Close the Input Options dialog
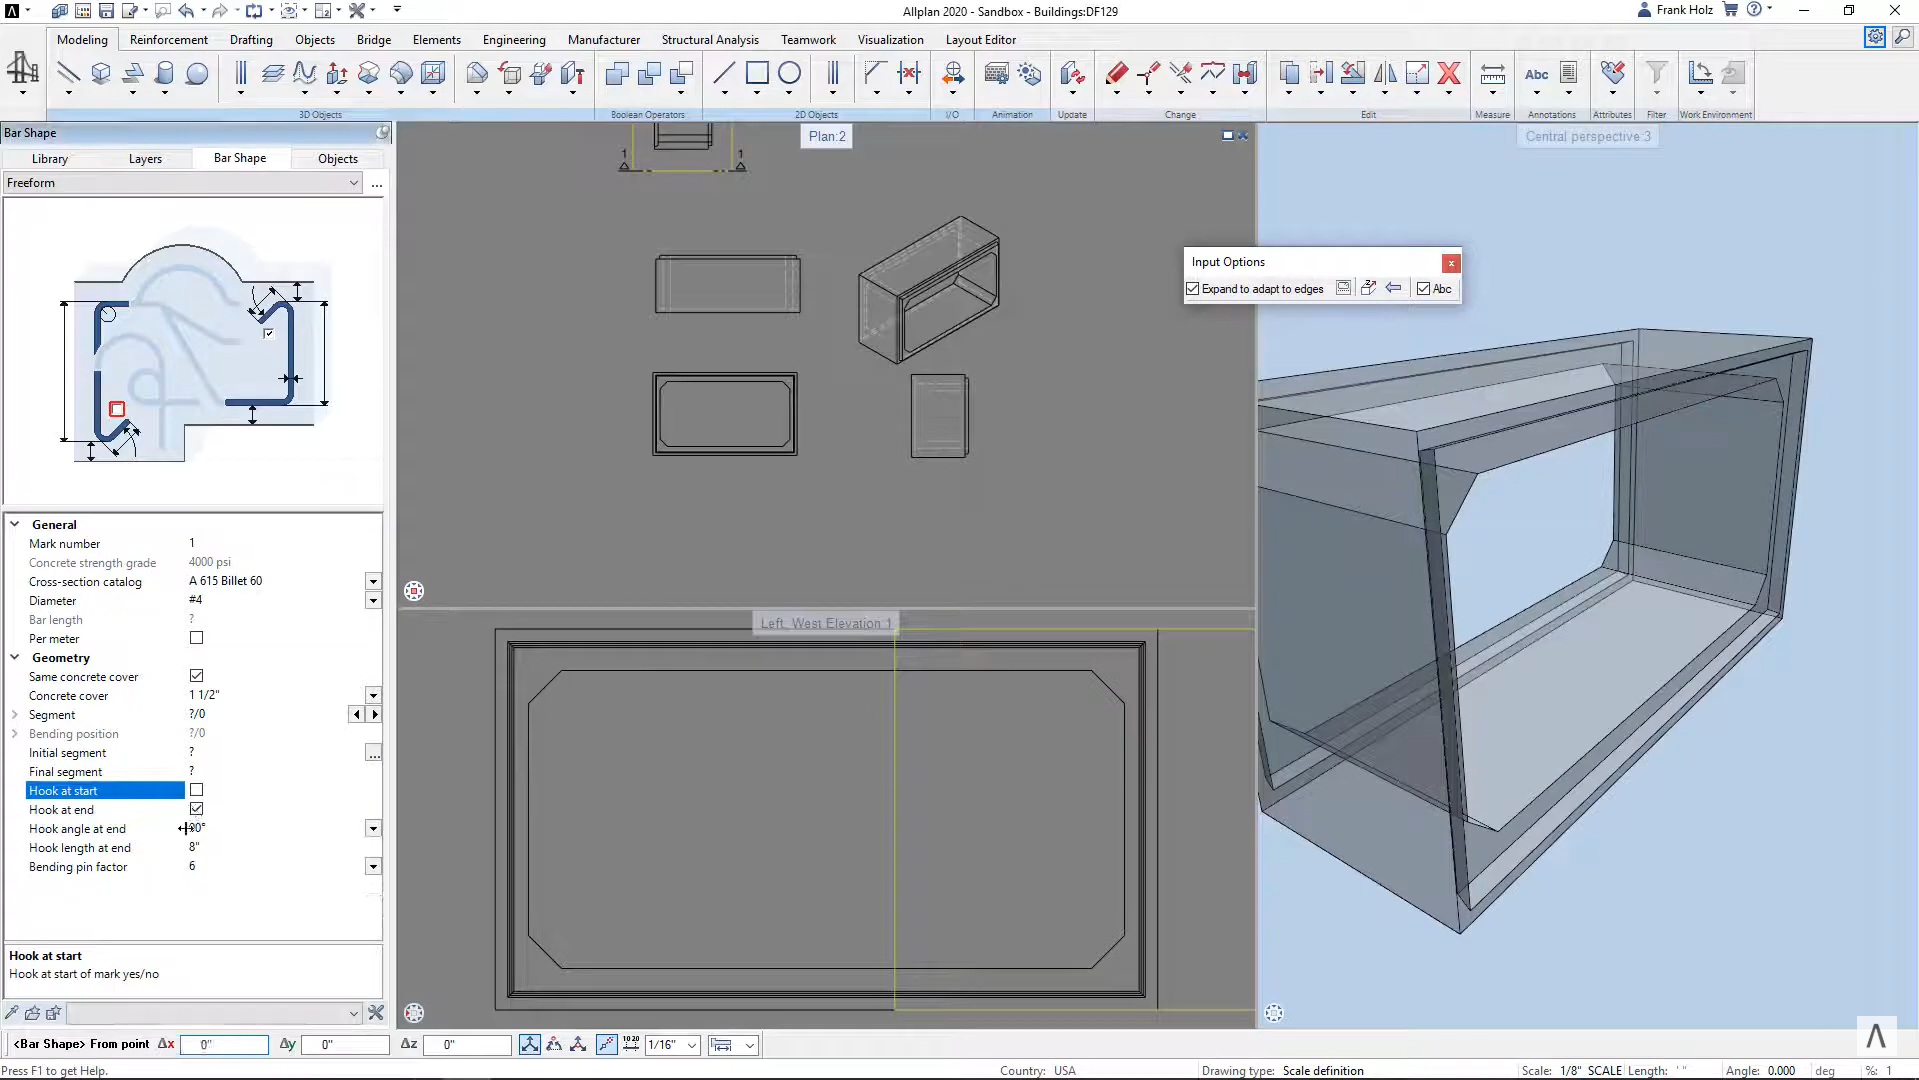Viewport: 1919px width, 1080px height. (1450, 263)
